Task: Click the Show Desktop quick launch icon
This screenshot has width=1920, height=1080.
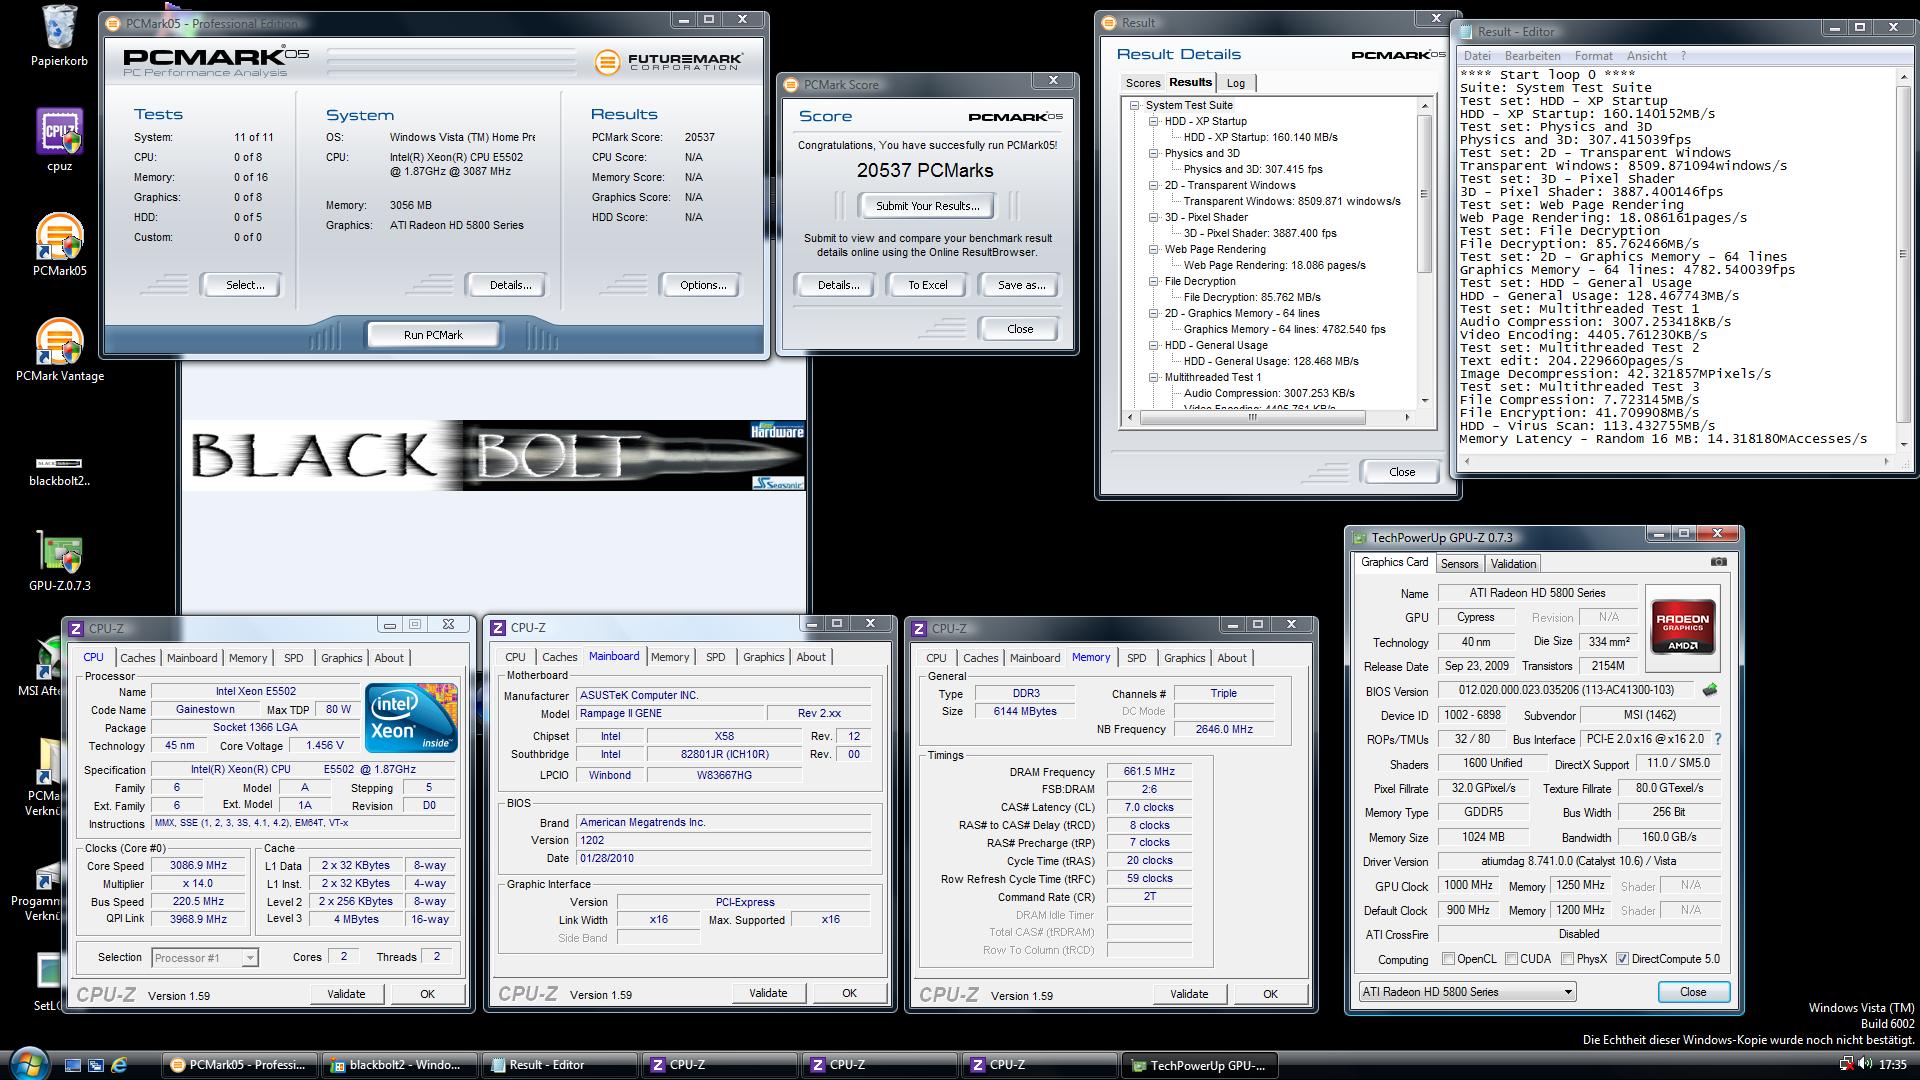Action: pyautogui.click(x=73, y=1065)
